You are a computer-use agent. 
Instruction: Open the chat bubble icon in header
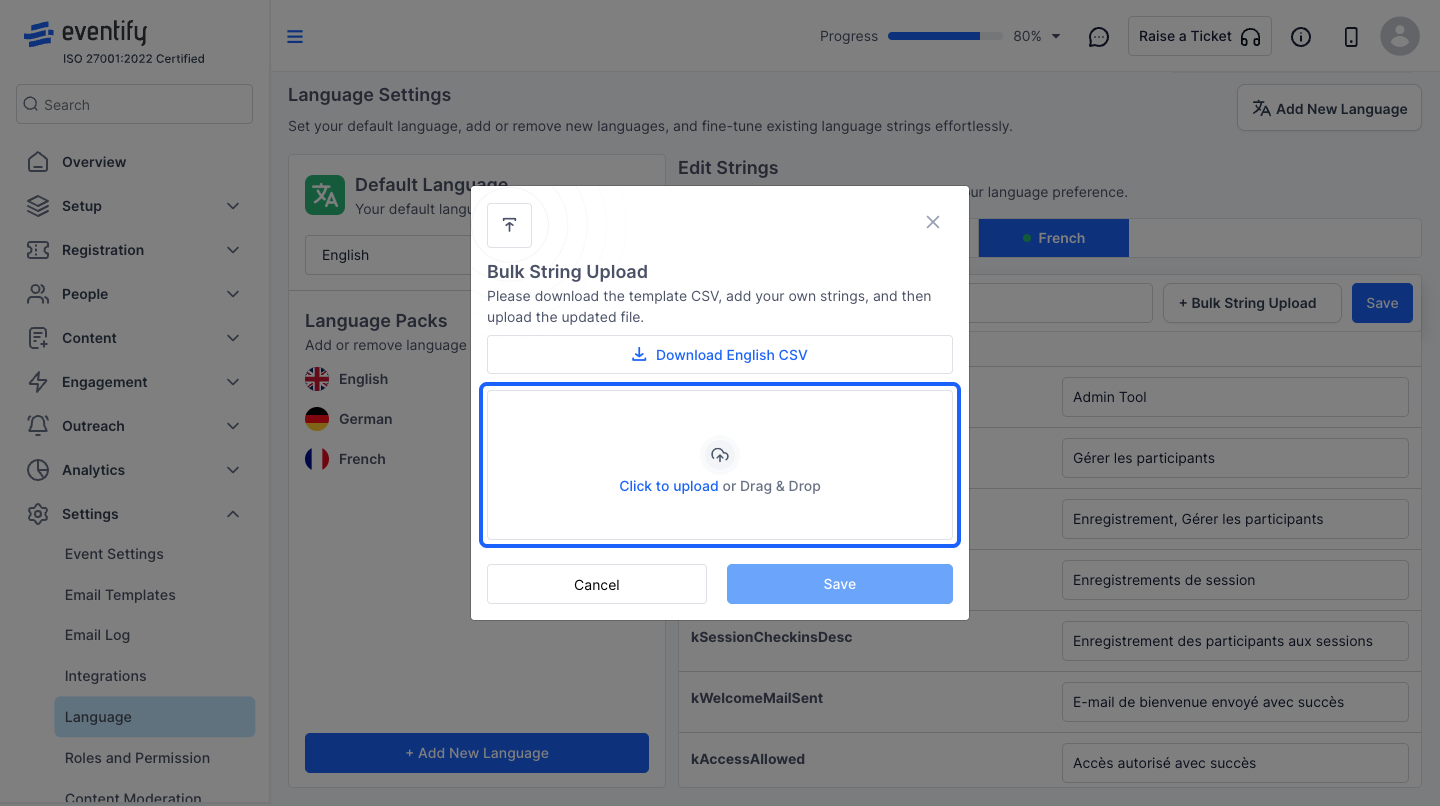point(1099,37)
